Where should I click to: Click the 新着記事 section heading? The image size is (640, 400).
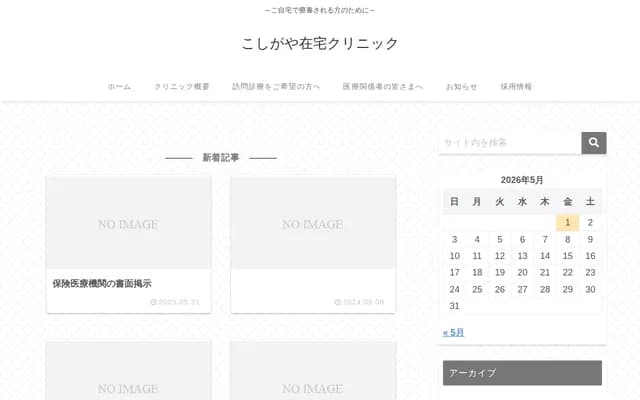tap(221, 158)
